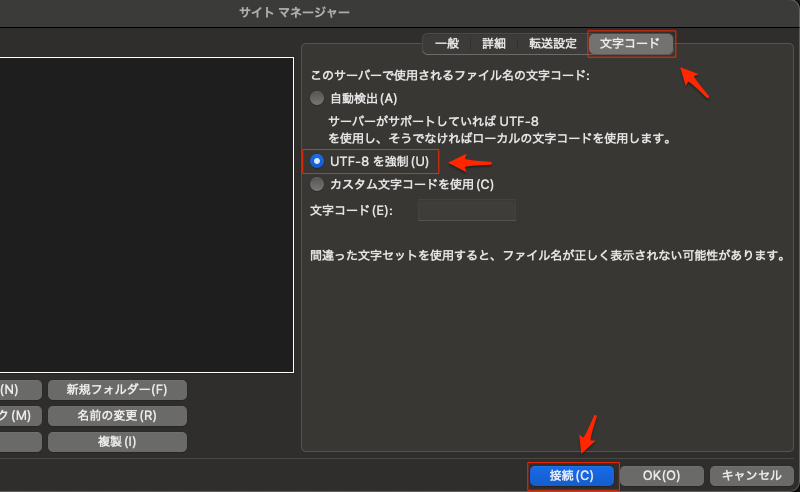
Task: Choose the UTF-8 を強制(U) option
Action: [317, 161]
